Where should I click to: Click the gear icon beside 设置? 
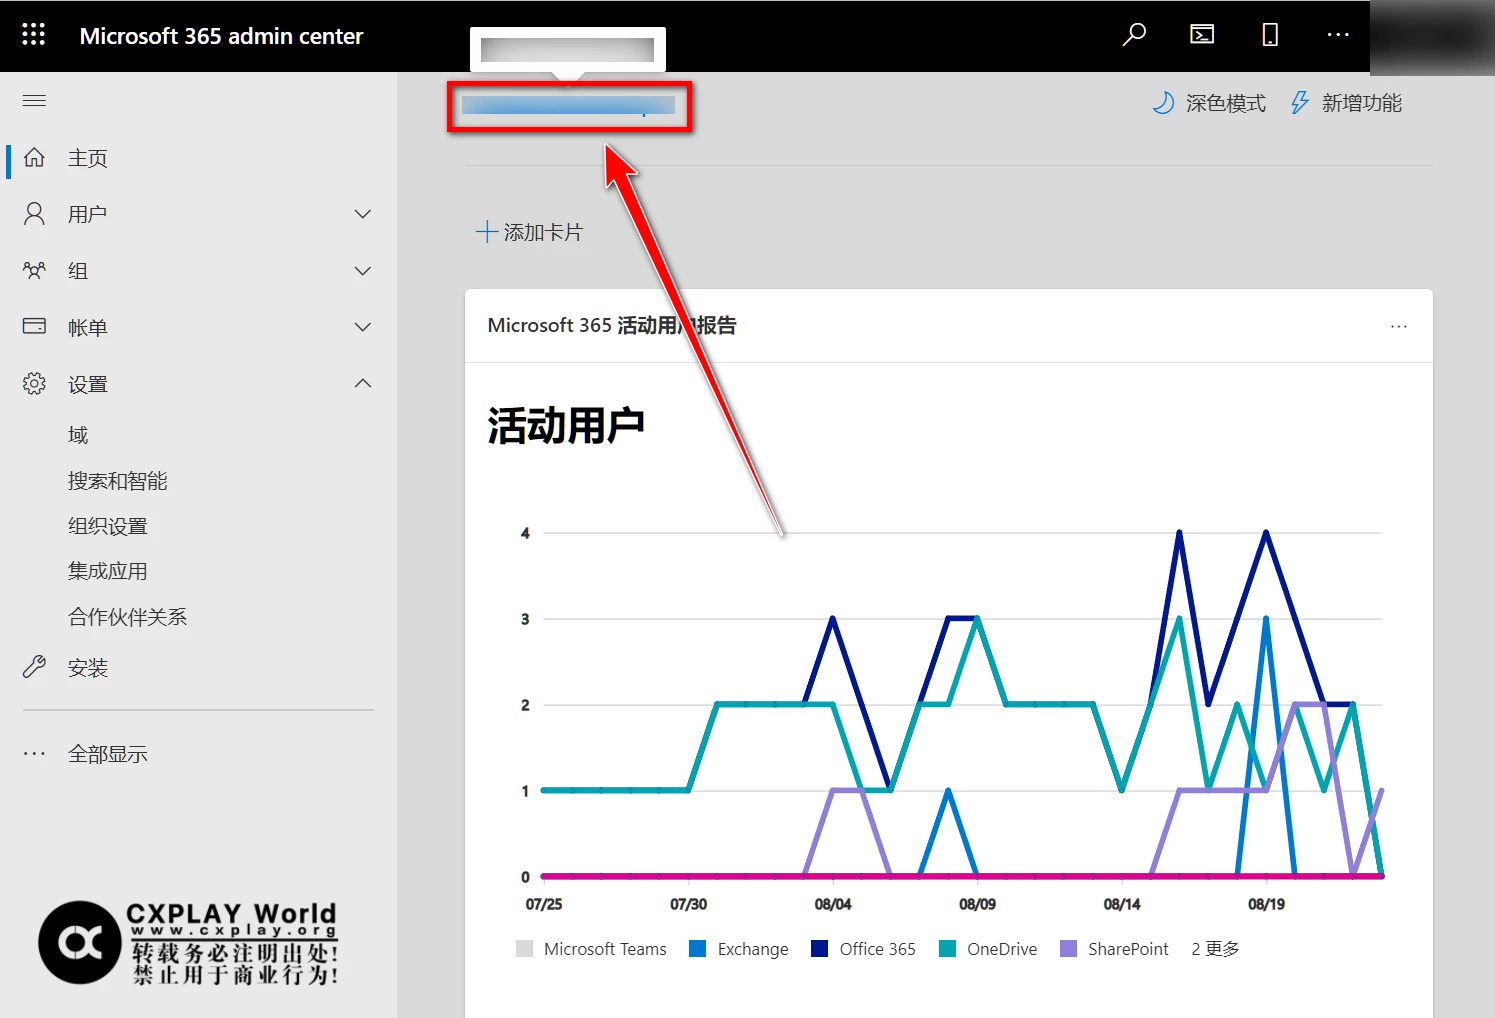34,384
